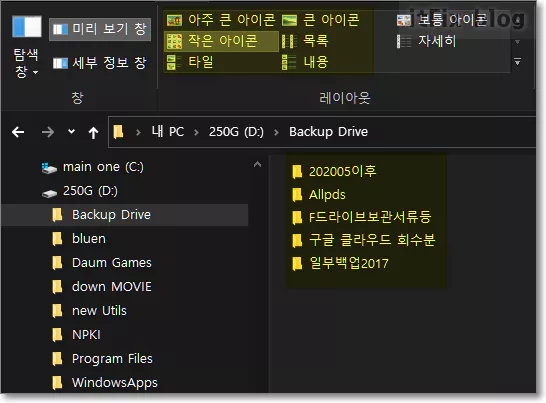
Task: Click Backup Drive breadcrumb in address bar
Action: point(328,132)
